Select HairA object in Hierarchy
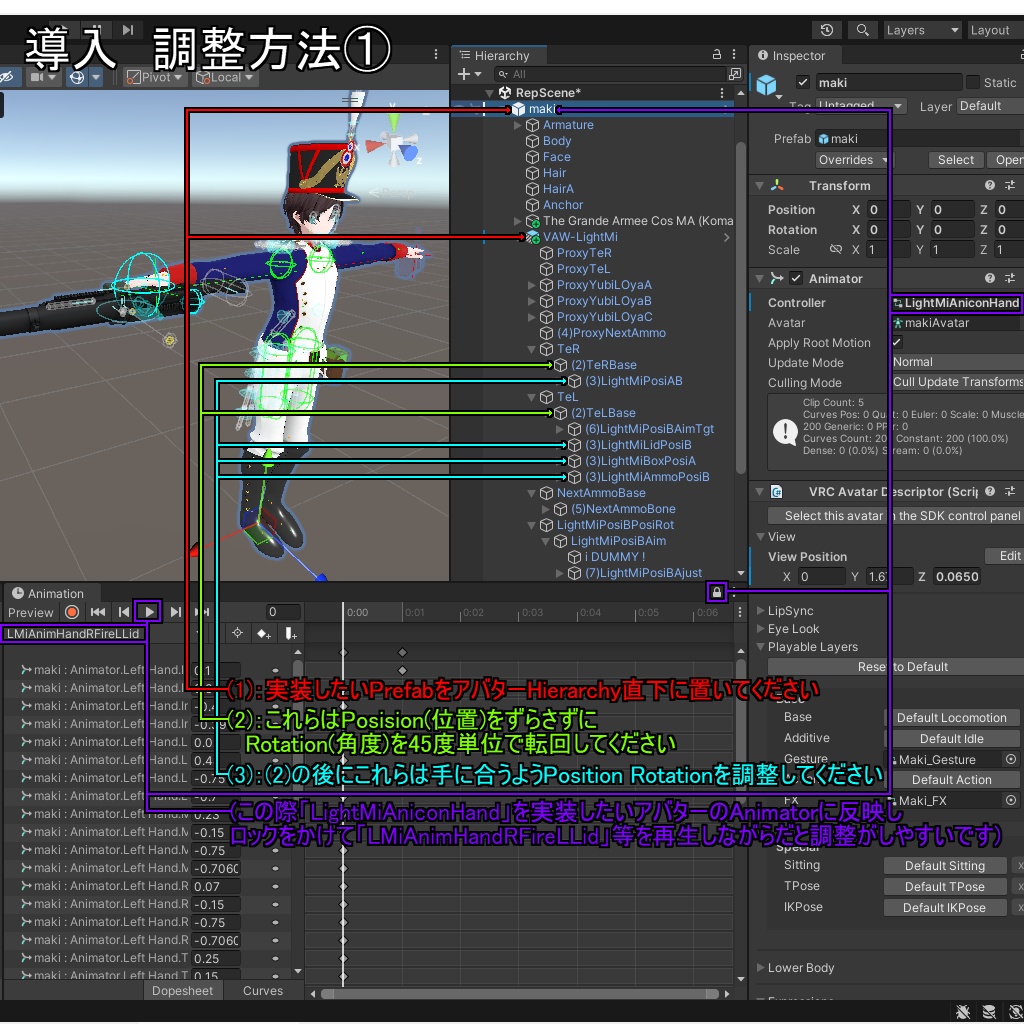1024x1024 pixels. pyautogui.click(x=558, y=189)
